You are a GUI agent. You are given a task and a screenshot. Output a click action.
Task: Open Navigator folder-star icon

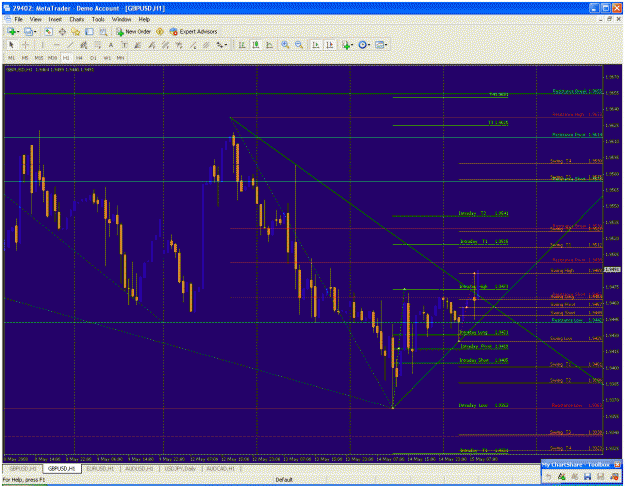tap(75, 31)
